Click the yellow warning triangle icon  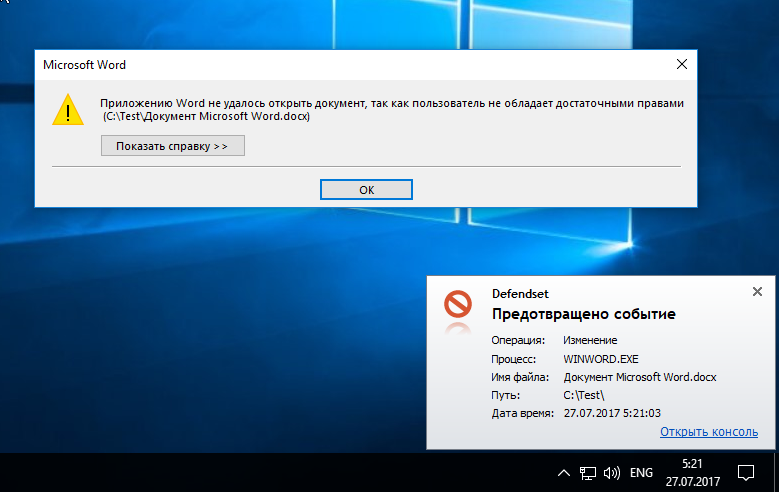(x=68, y=109)
